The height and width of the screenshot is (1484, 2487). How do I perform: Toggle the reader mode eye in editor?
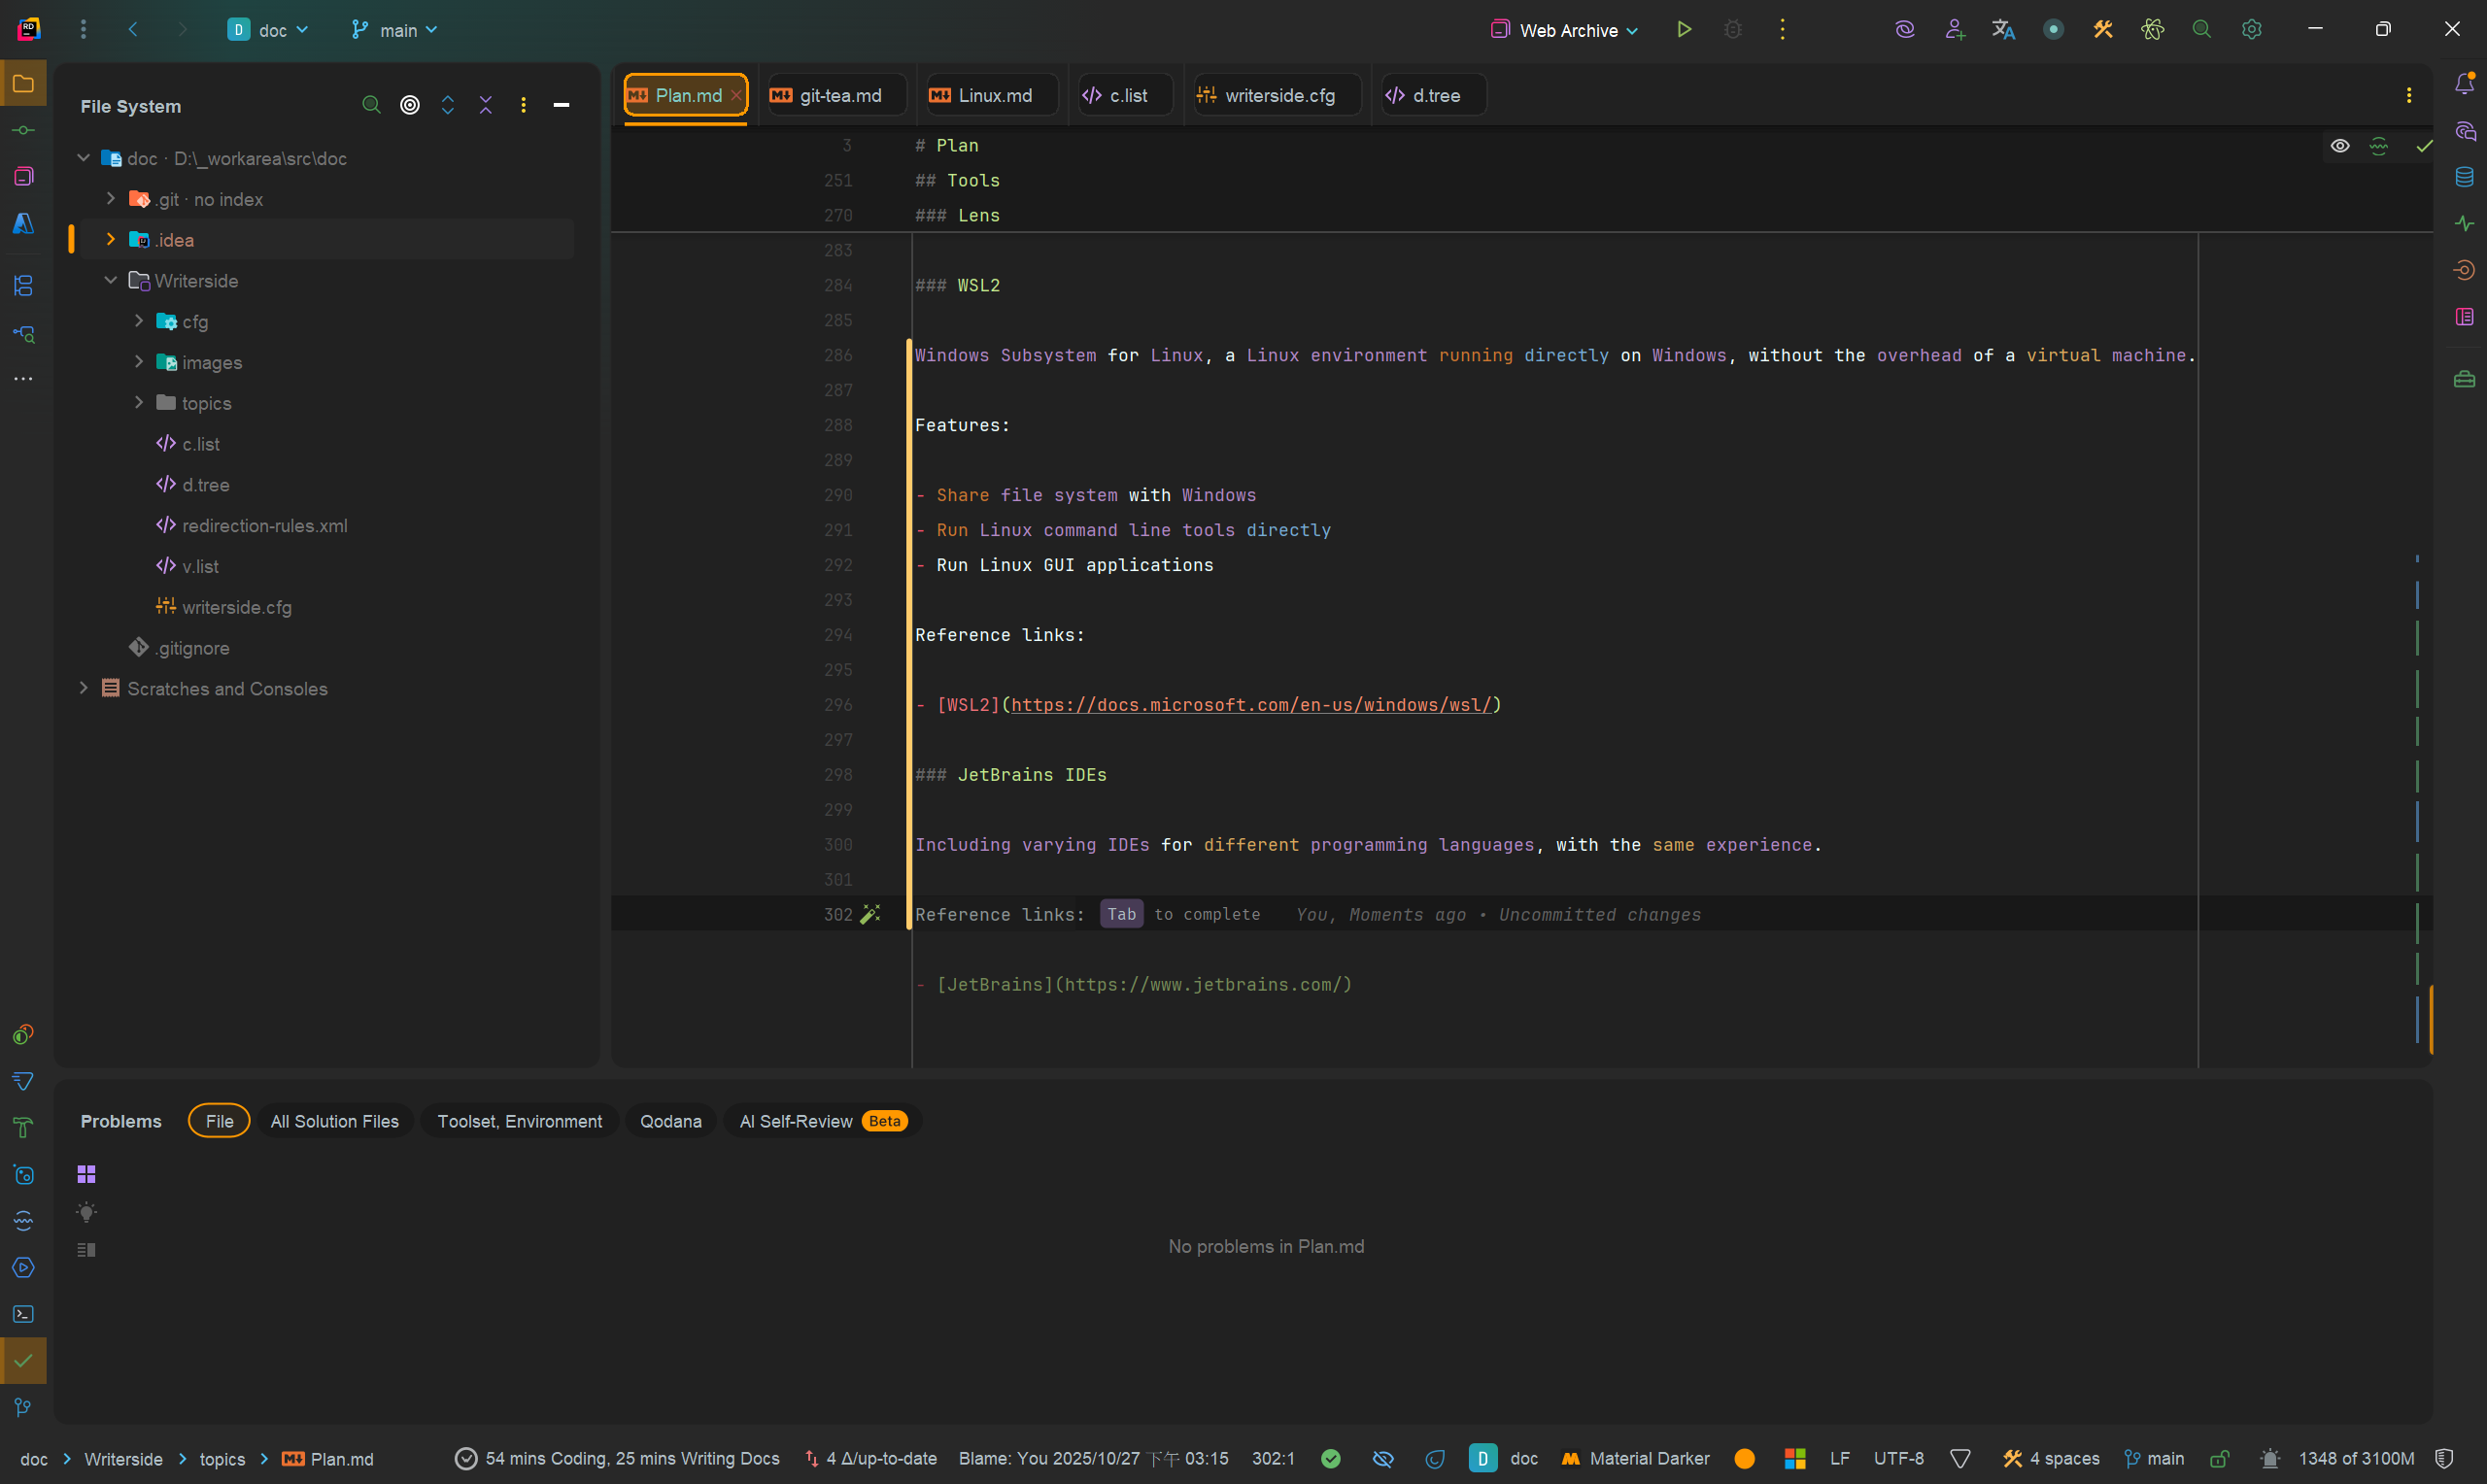coord(2340,146)
